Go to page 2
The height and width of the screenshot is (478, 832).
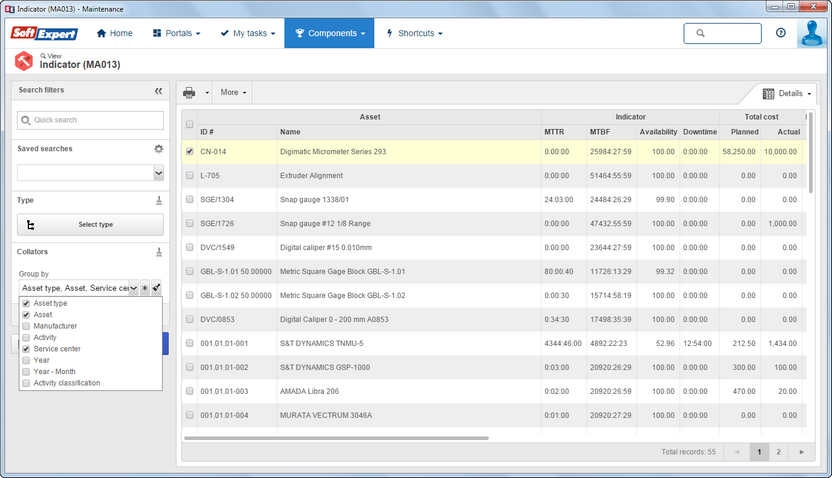pos(778,452)
